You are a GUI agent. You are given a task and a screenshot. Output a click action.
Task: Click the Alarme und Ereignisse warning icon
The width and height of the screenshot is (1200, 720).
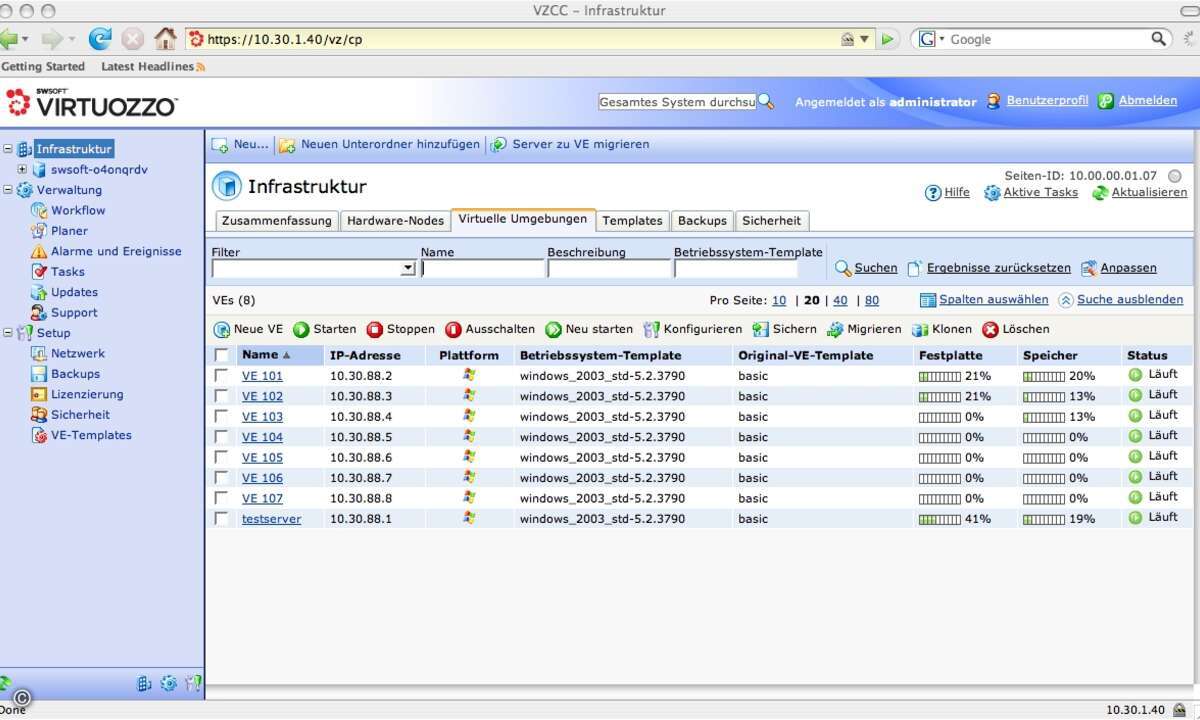(x=39, y=251)
